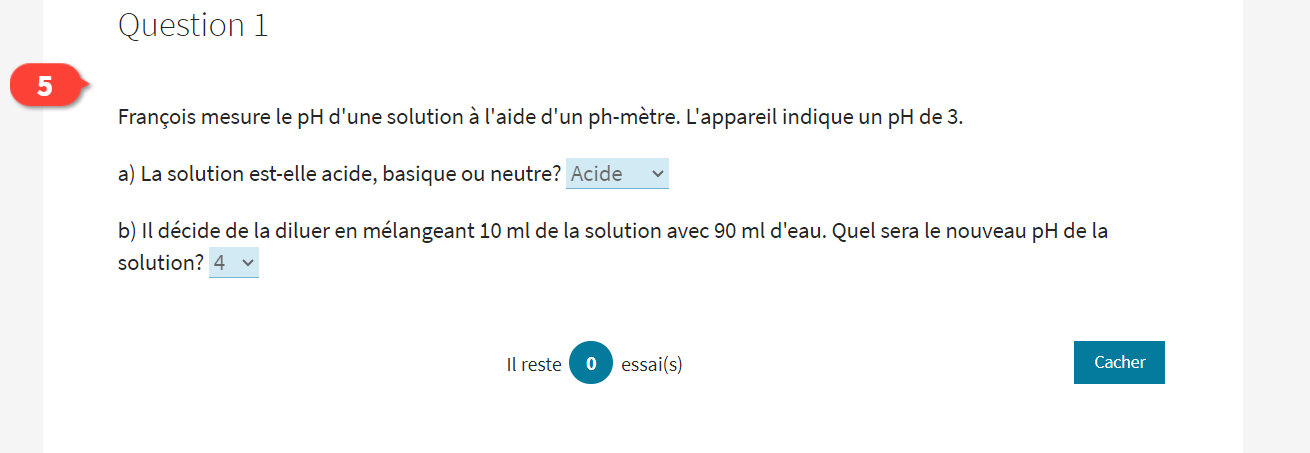The height and width of the screenshot is (453, 1310).
Task: Click the "Question 1" heading
Action: [x=193, y=26]
